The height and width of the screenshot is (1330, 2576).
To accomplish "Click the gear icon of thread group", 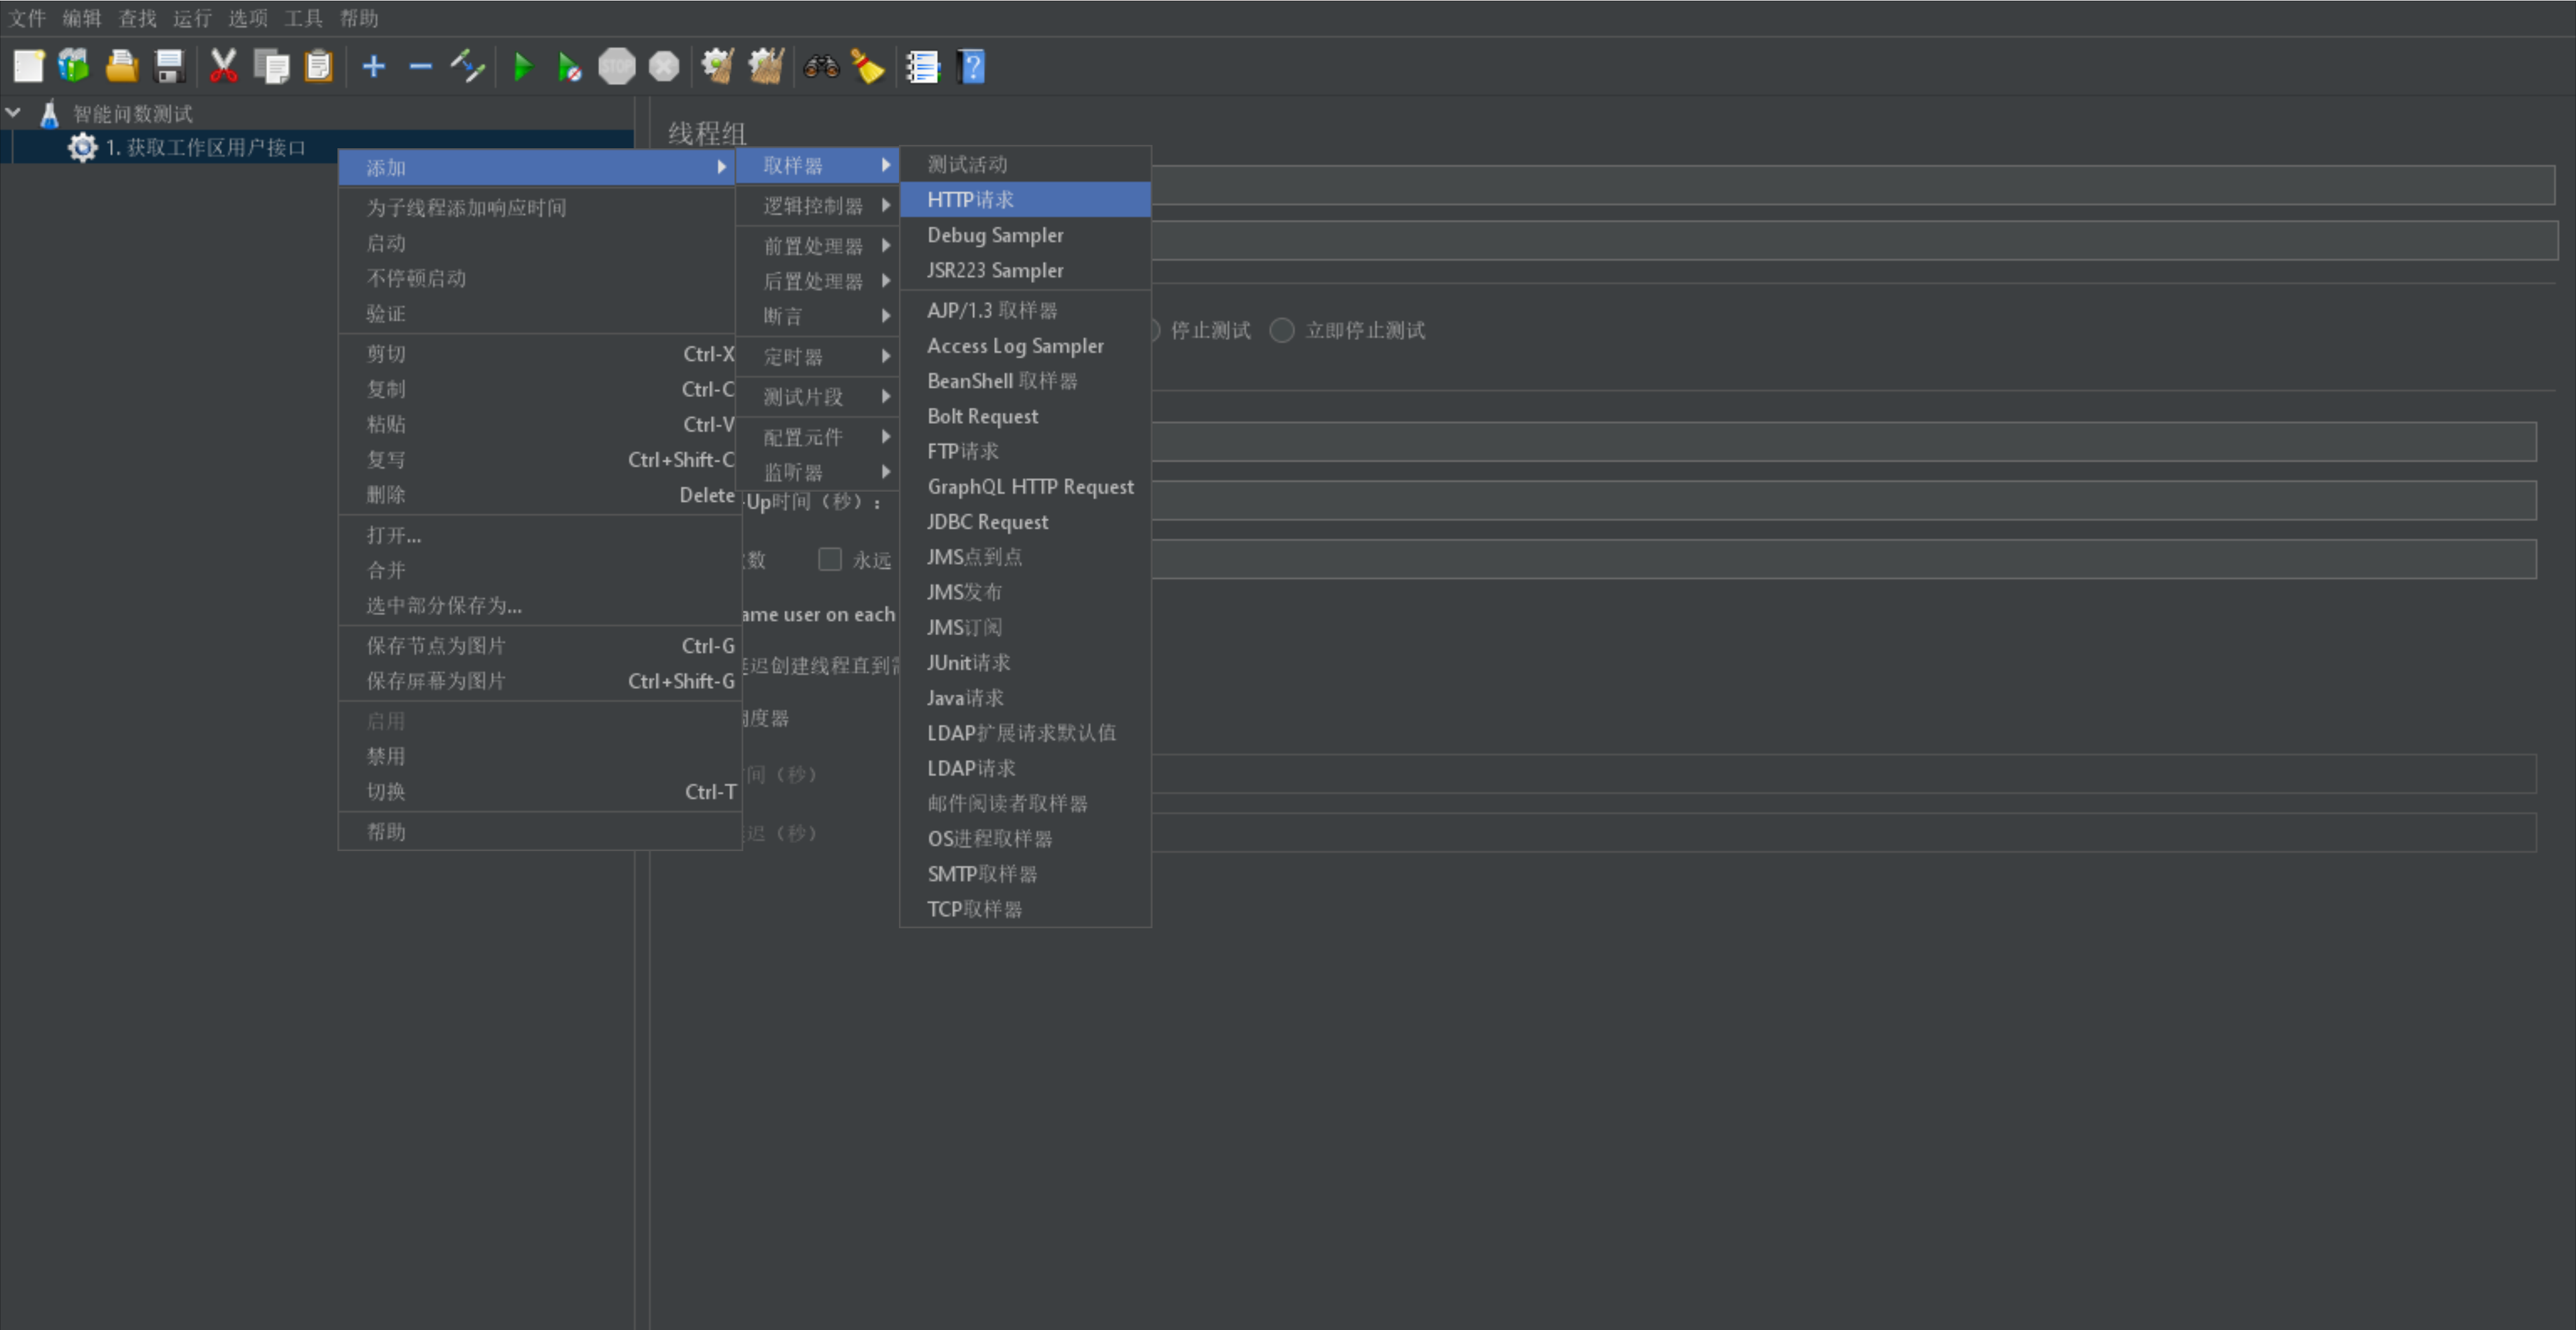I will click(83, 147).
